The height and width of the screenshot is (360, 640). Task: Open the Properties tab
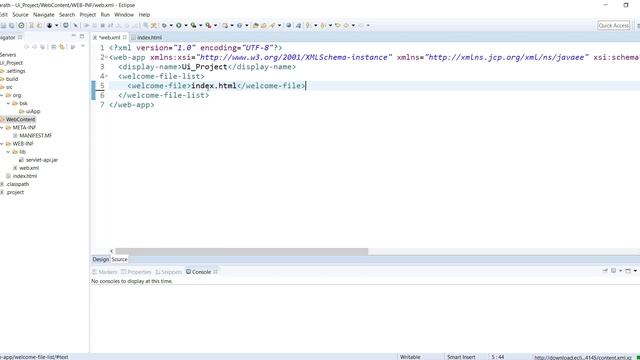pos(136,272)
